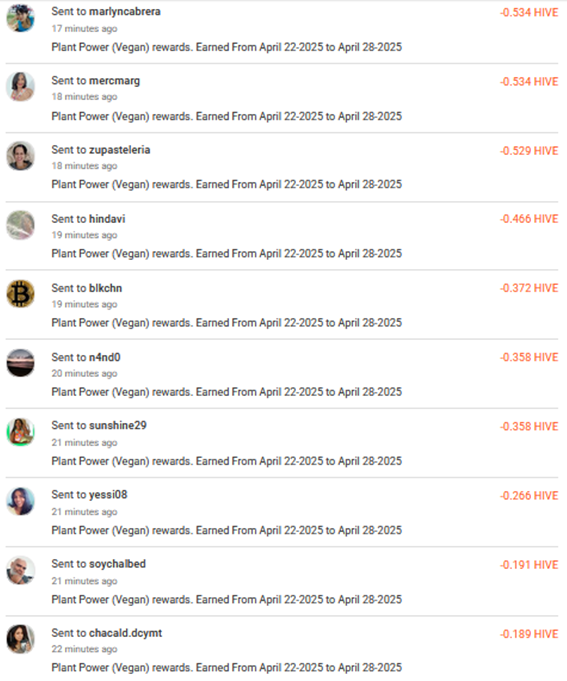Click soychalbed's avatar picture
Image resolution: width=567 pixels, height=681 pixels.
click(x=20, y=570)
